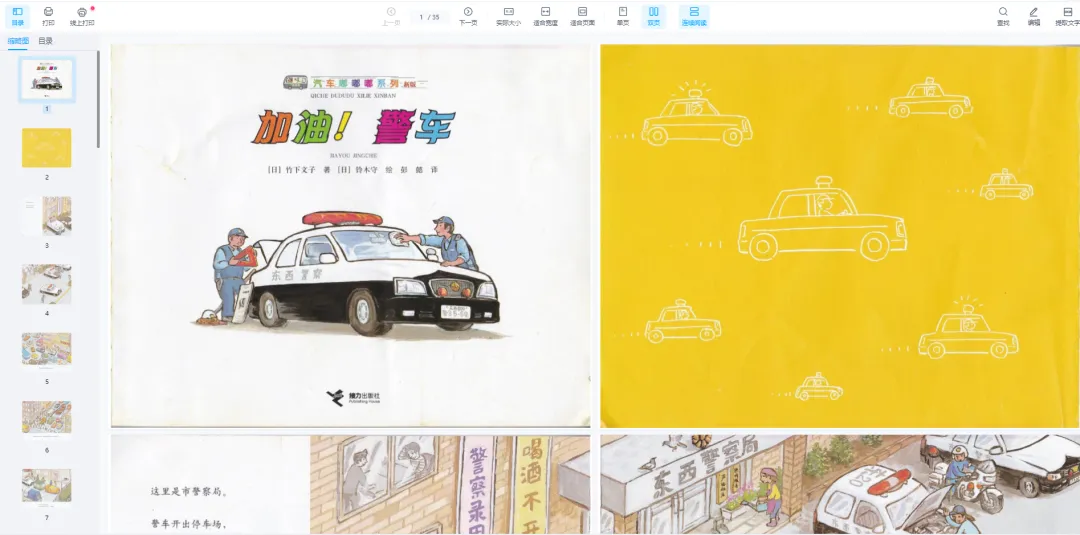Screen dimensions: 1080x535
Task: Click the page number input field
Action: [430, 17]
